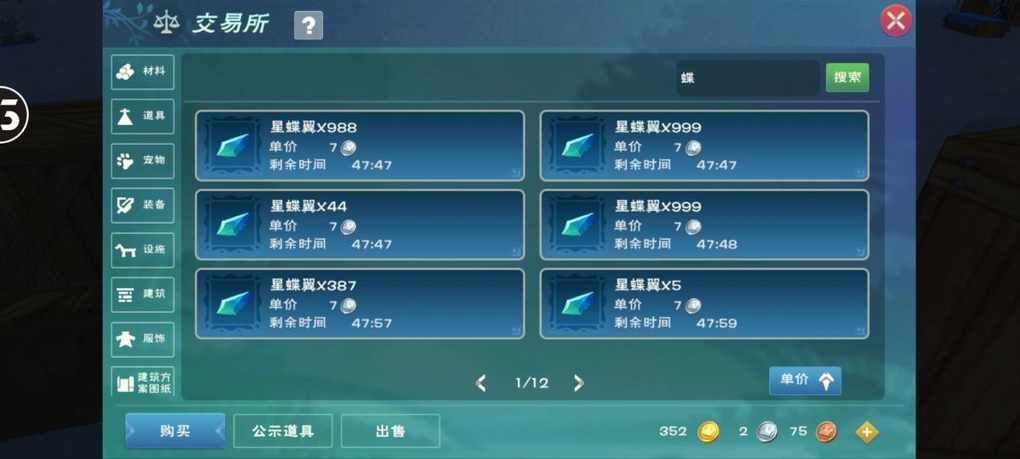Go to previous listings page arrow

(481, 383)
